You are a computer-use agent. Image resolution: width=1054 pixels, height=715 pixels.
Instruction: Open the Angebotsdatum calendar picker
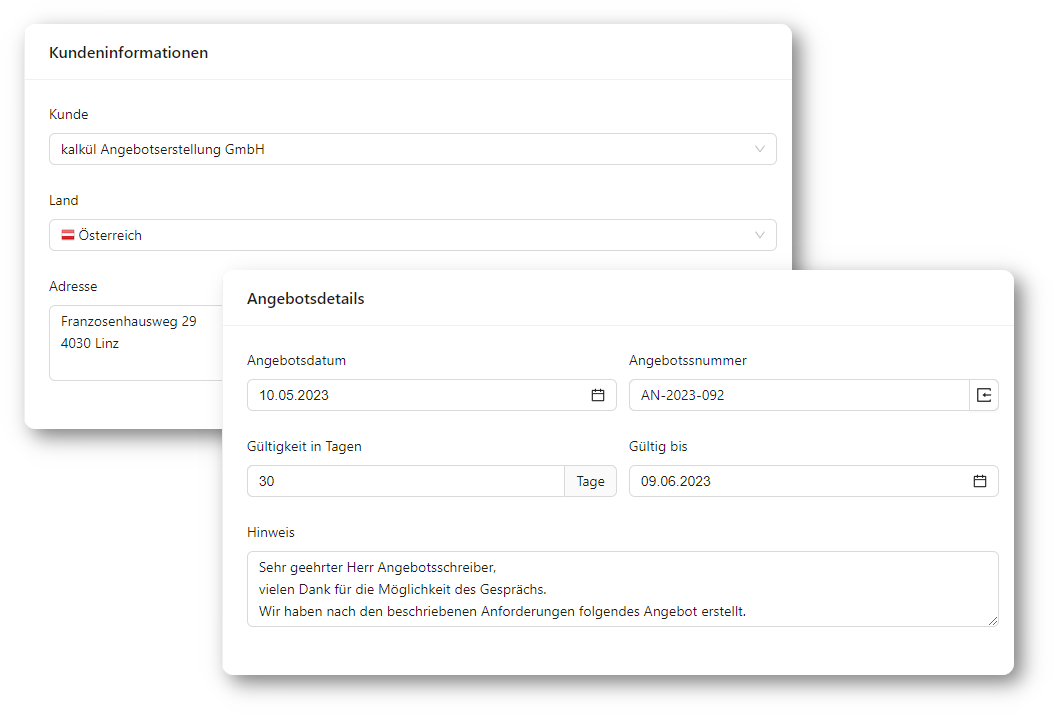click(x=599, y=395)
